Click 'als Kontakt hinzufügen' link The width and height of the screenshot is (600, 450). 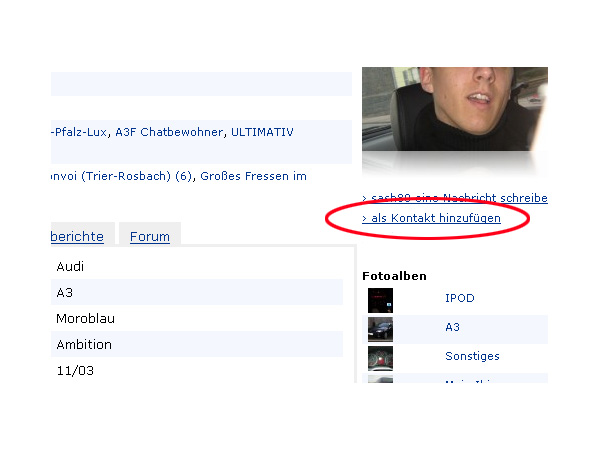(x=435, y=218)
